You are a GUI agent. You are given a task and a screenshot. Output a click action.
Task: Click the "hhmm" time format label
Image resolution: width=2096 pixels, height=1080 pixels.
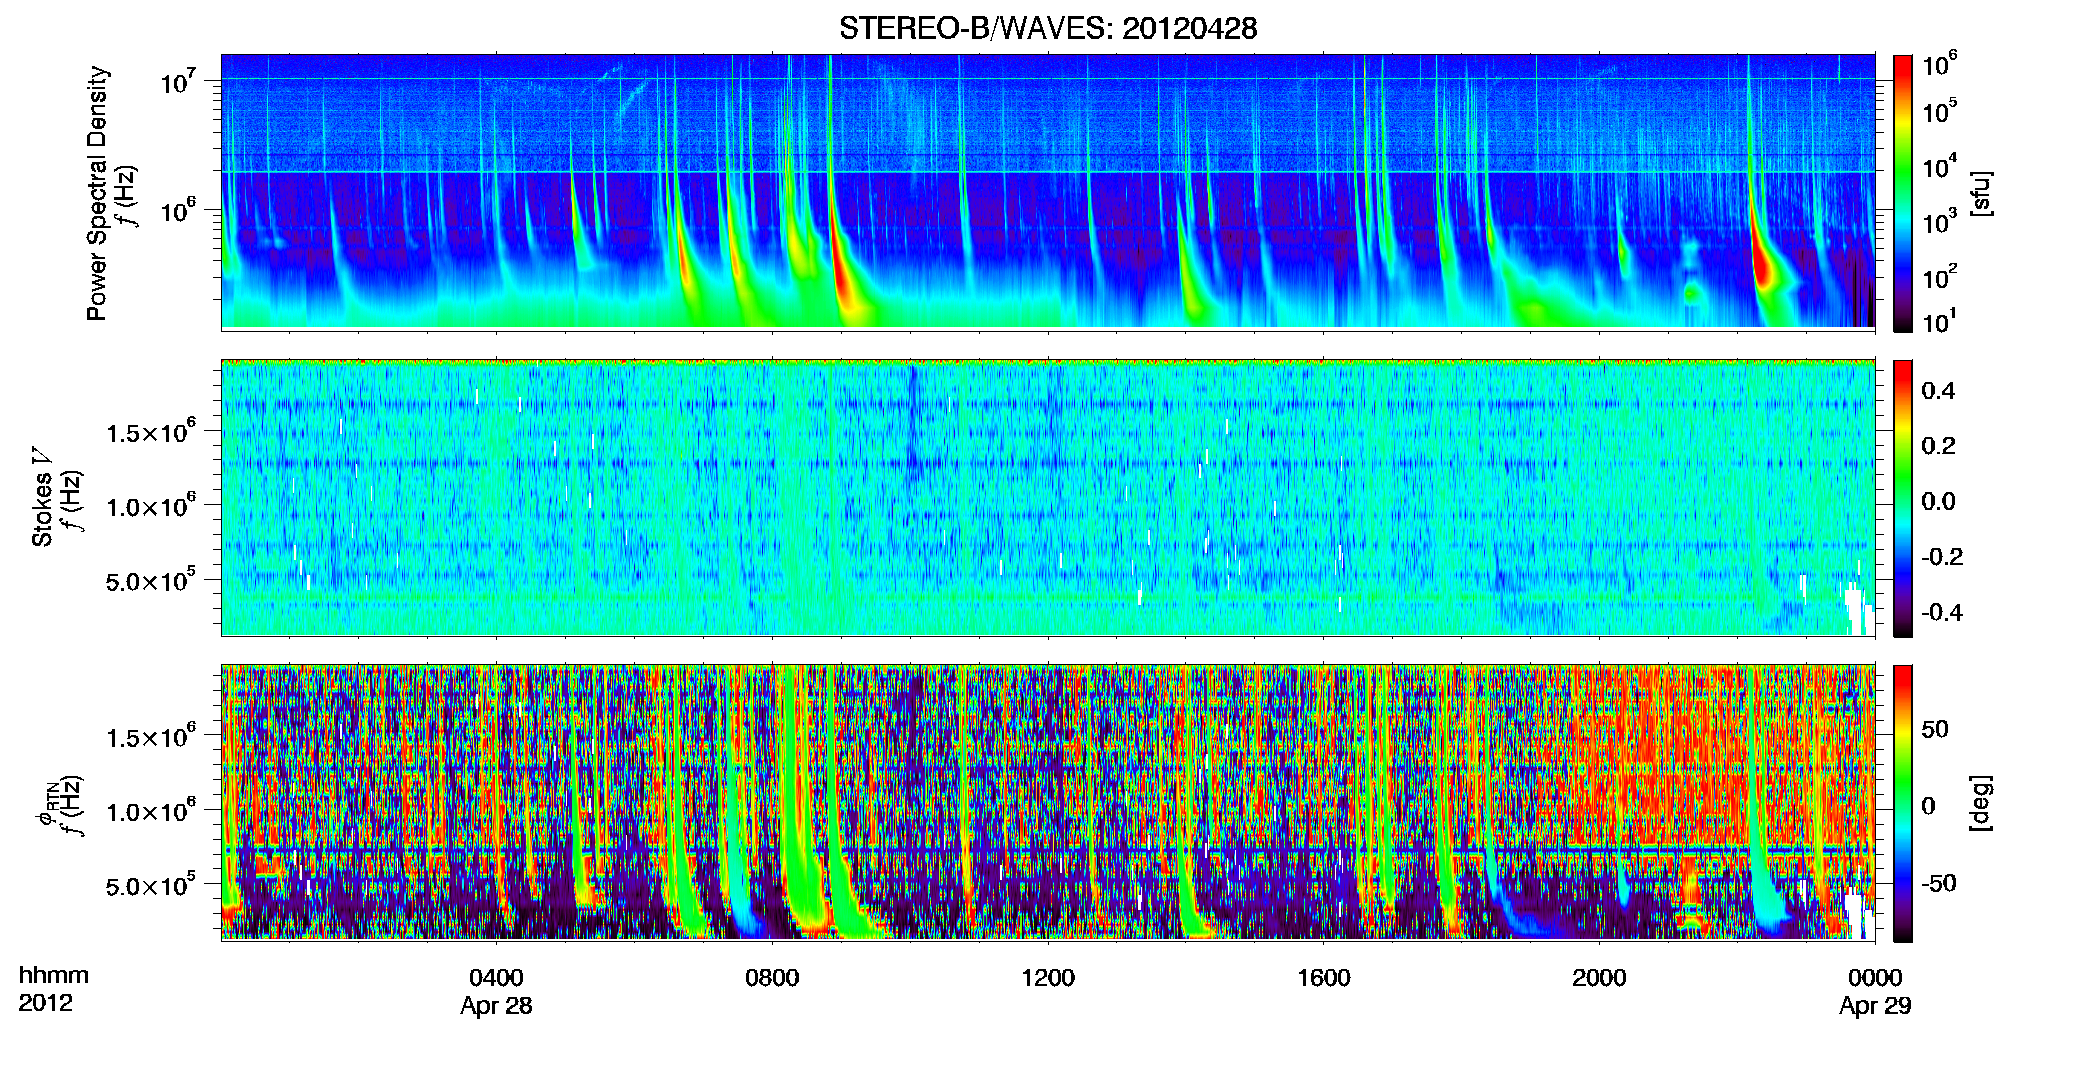(54, 976)
